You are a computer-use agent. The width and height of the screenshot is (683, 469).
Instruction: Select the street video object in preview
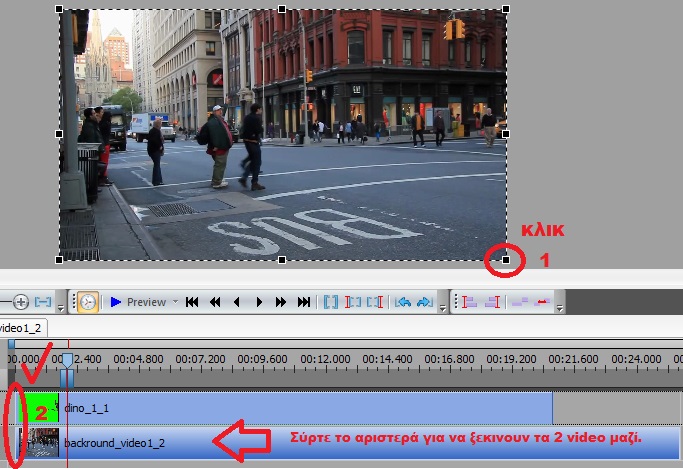point(282,135)
